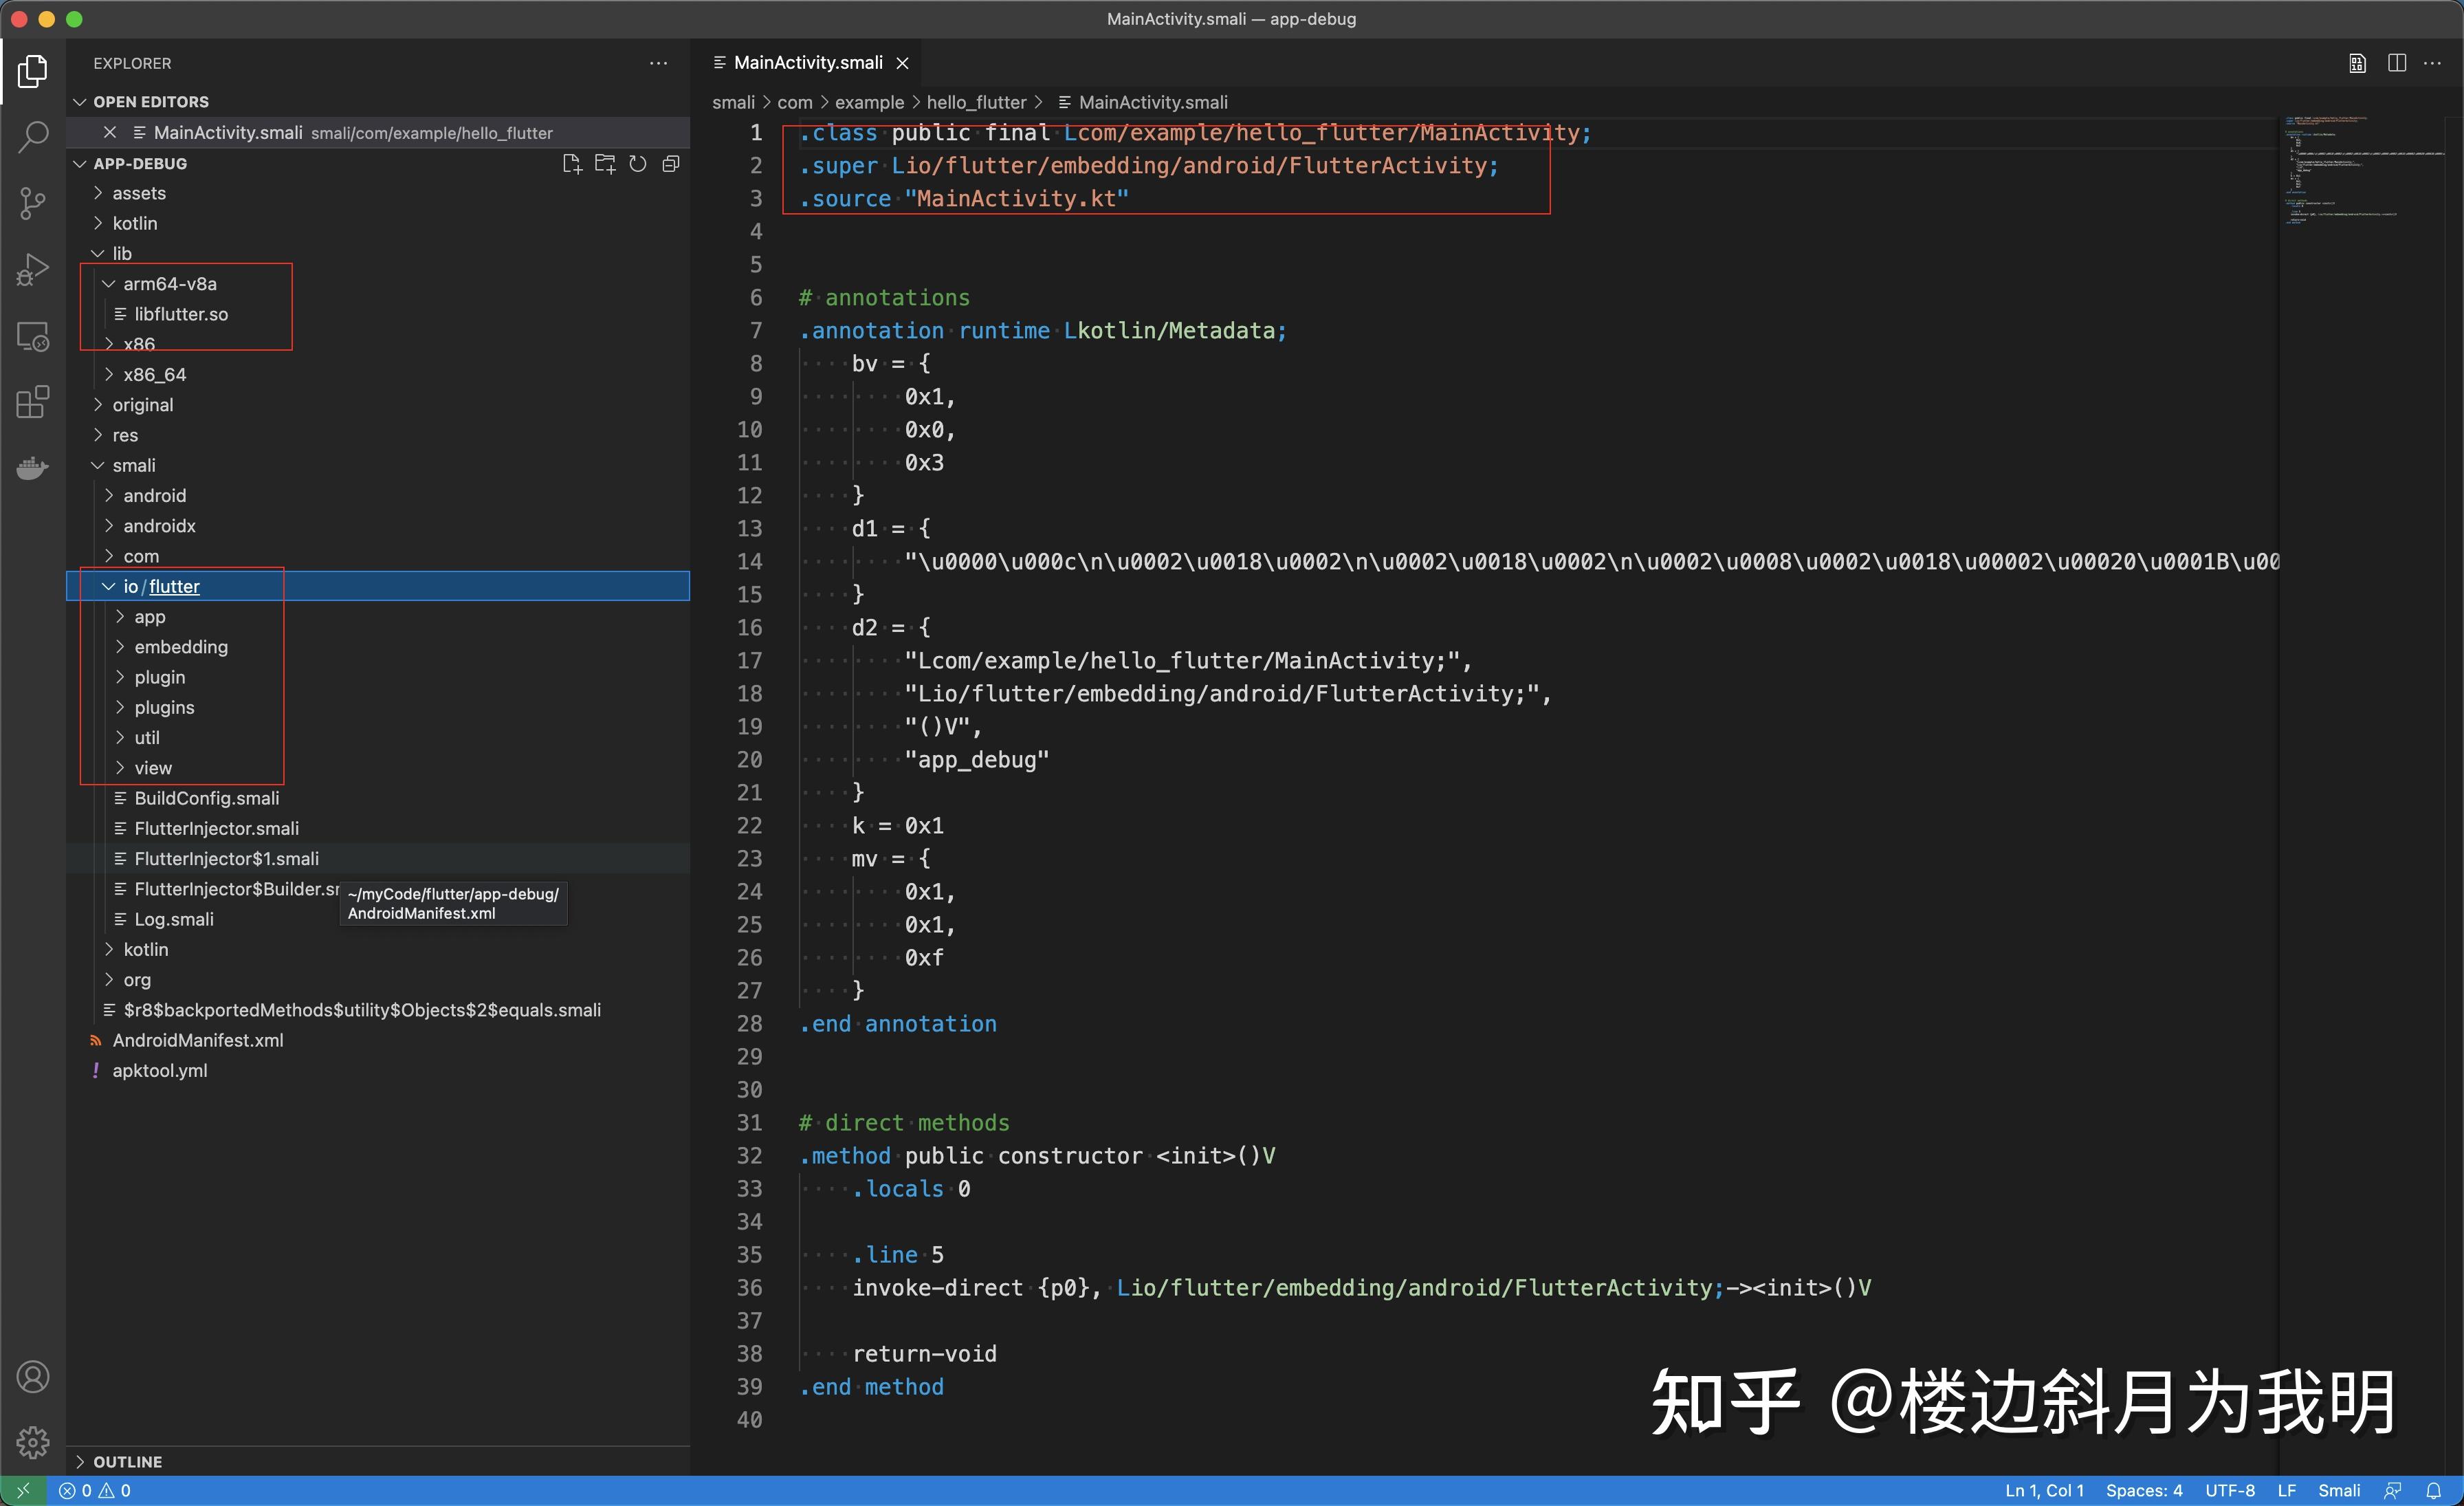This screenshot has height=1506, width=2464.
Task: Click the smali breadcrumb segment
Action: (733, 102)
